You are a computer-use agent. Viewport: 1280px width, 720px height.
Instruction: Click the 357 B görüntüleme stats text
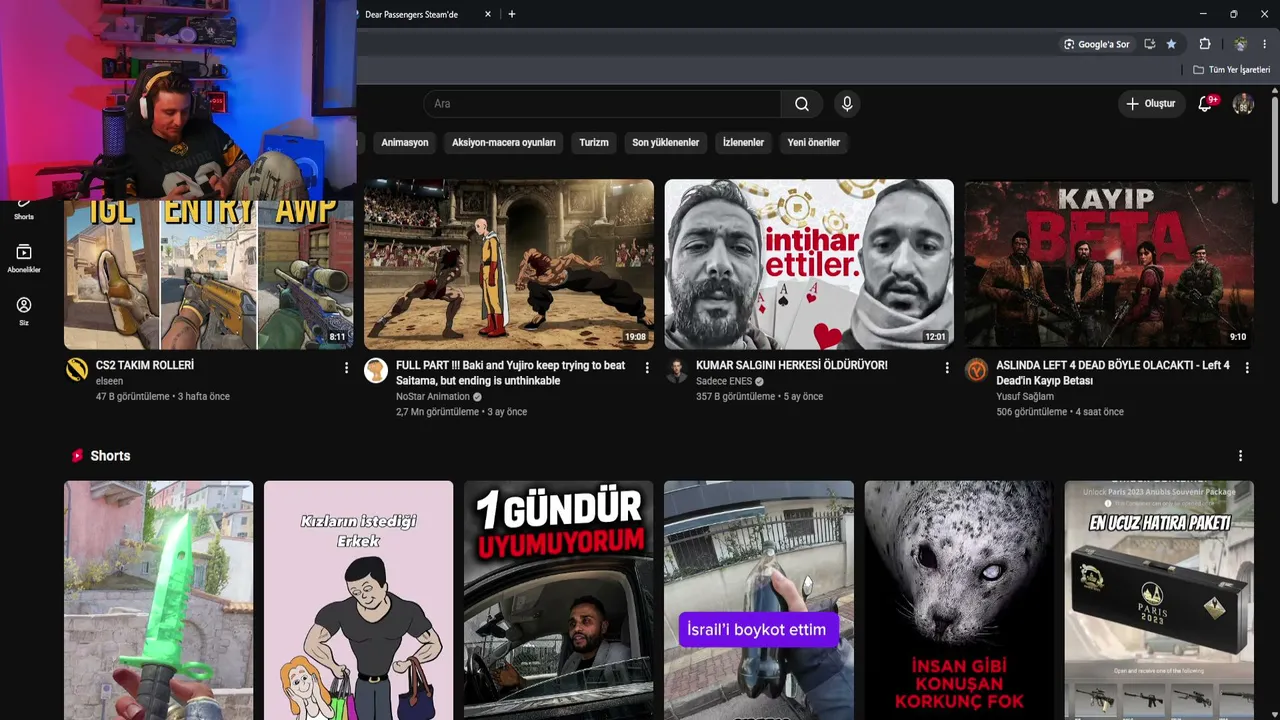coord(736,397)
